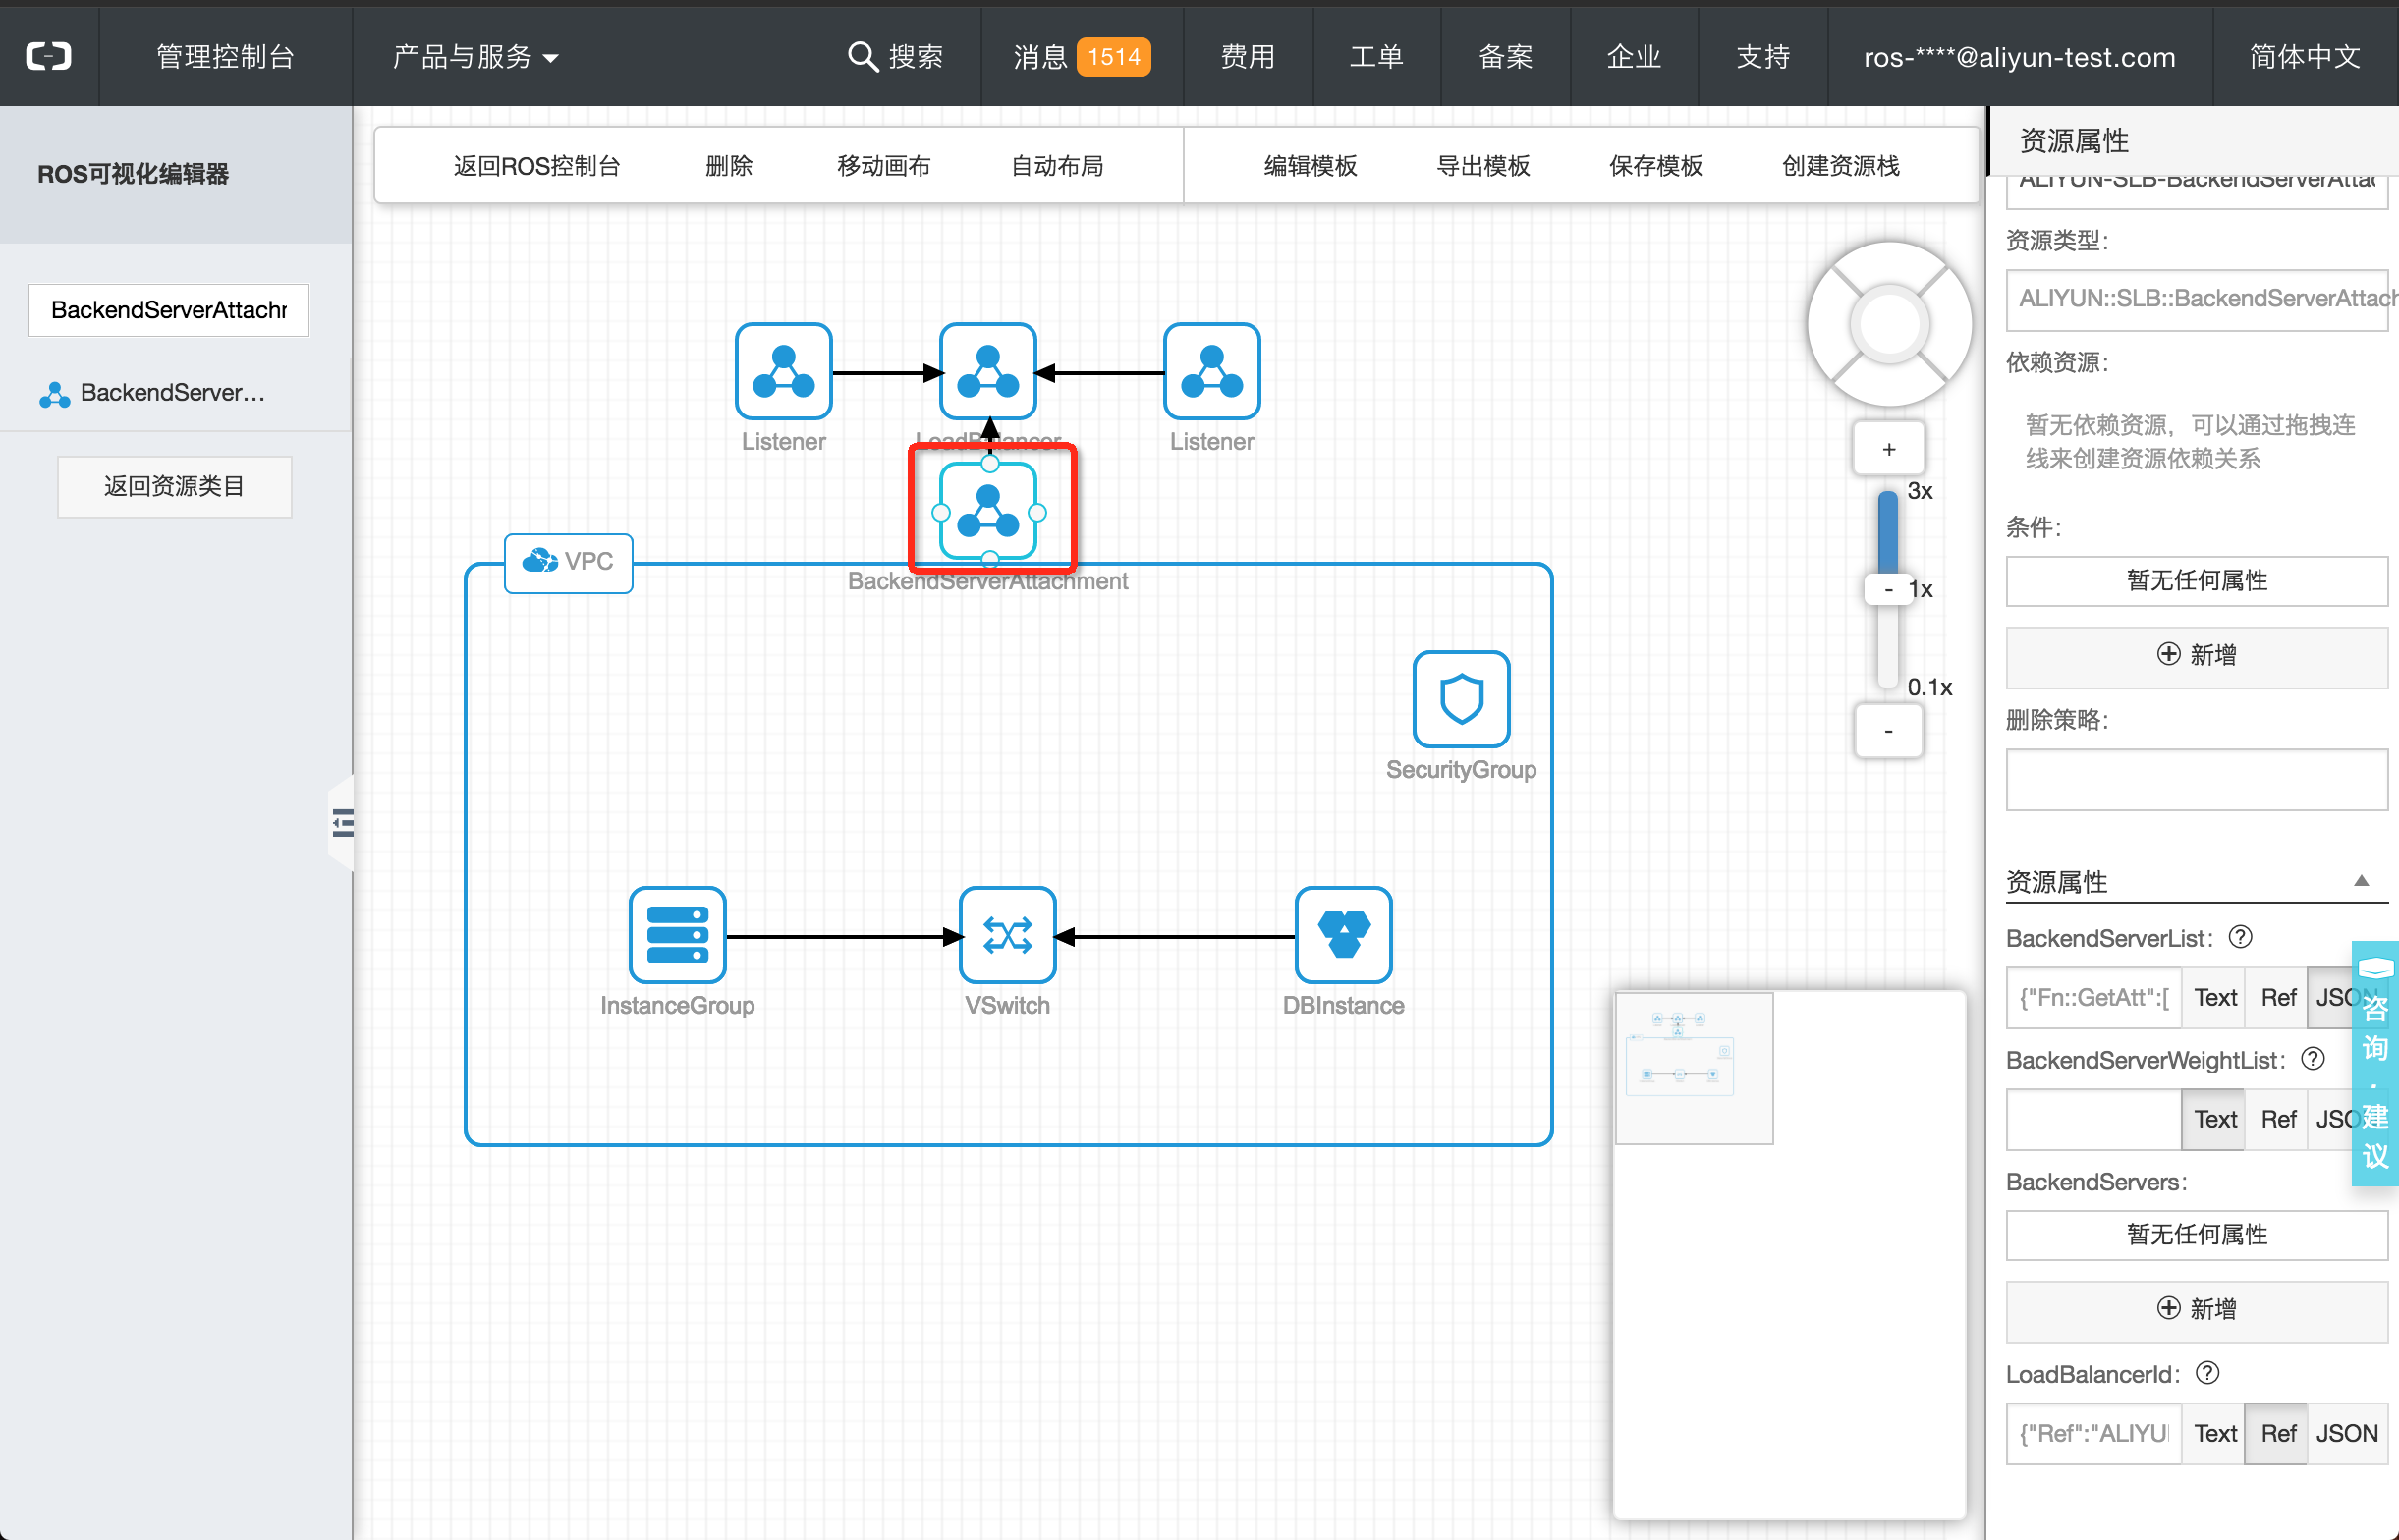Image resolution: width=2399 pixels, height=1540 pixels.
Task: Click the LoadBalancerId help question icon
Action: tap(2207, 1373)
